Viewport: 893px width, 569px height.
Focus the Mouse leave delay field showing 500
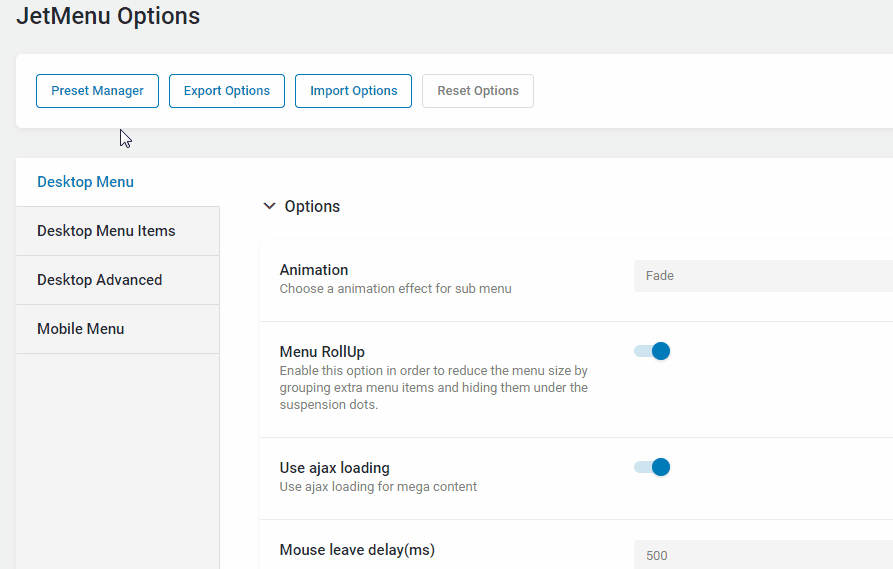763,555
